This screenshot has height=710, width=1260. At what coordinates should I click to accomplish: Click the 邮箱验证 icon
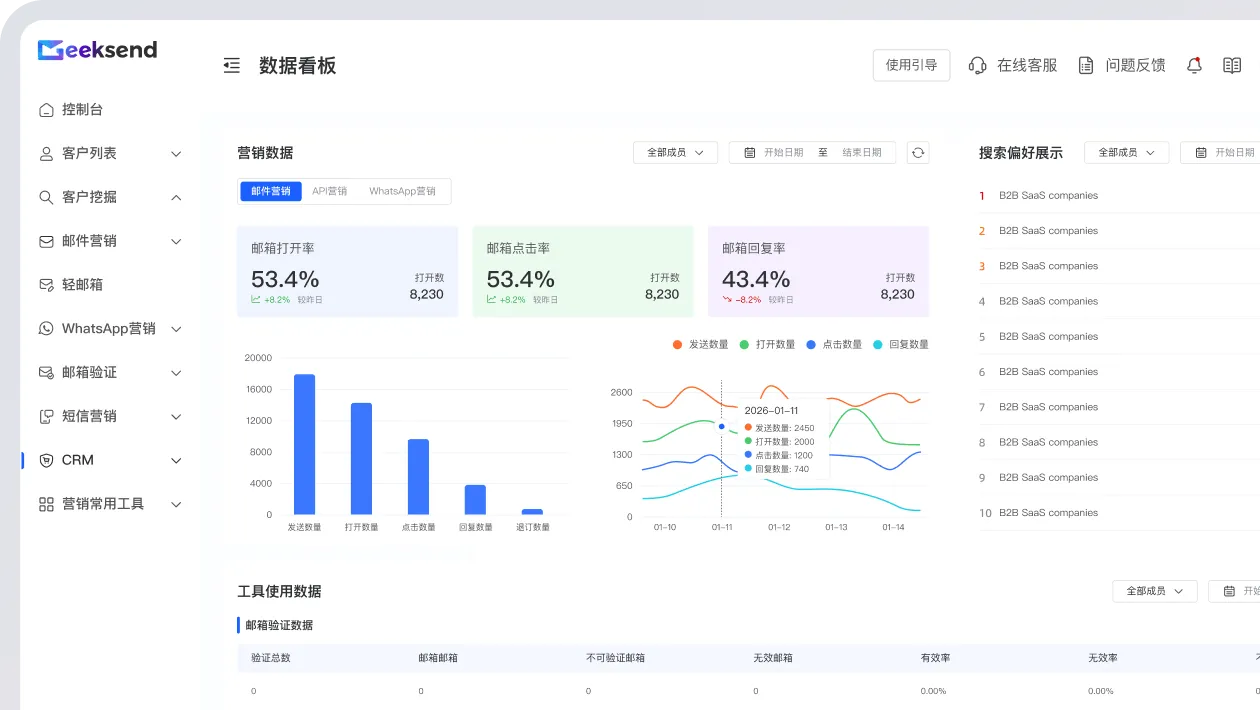46,373
